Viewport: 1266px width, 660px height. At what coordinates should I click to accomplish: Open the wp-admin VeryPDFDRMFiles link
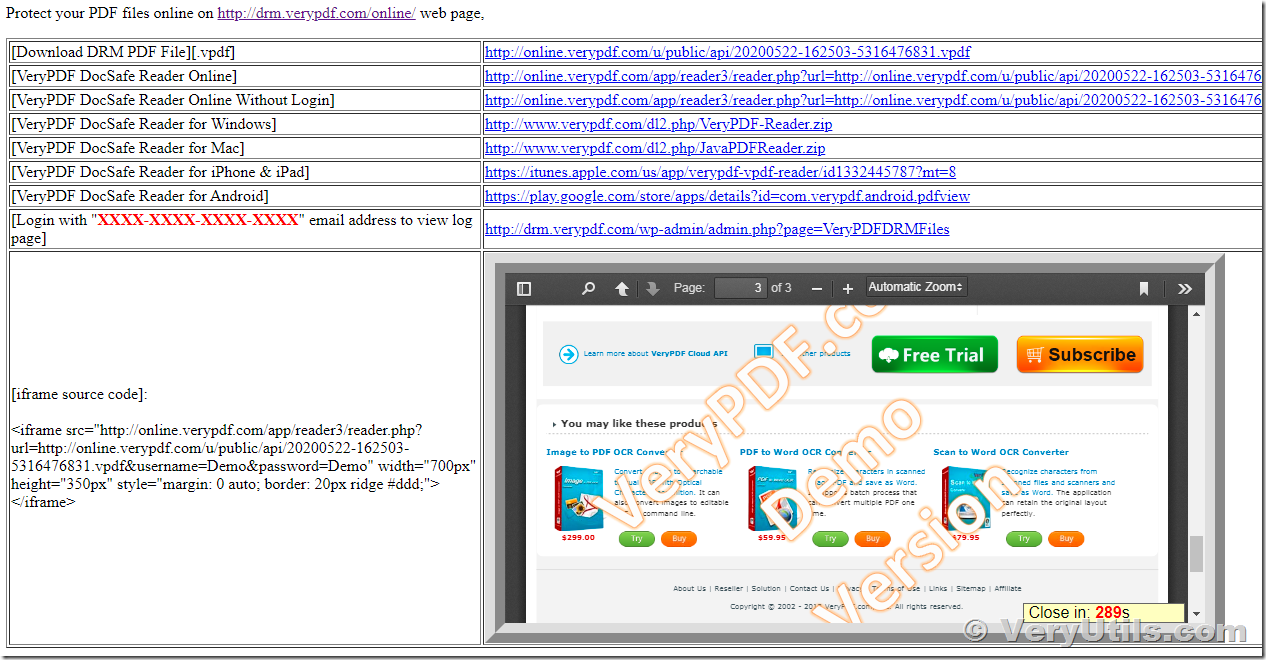(717, 229)
